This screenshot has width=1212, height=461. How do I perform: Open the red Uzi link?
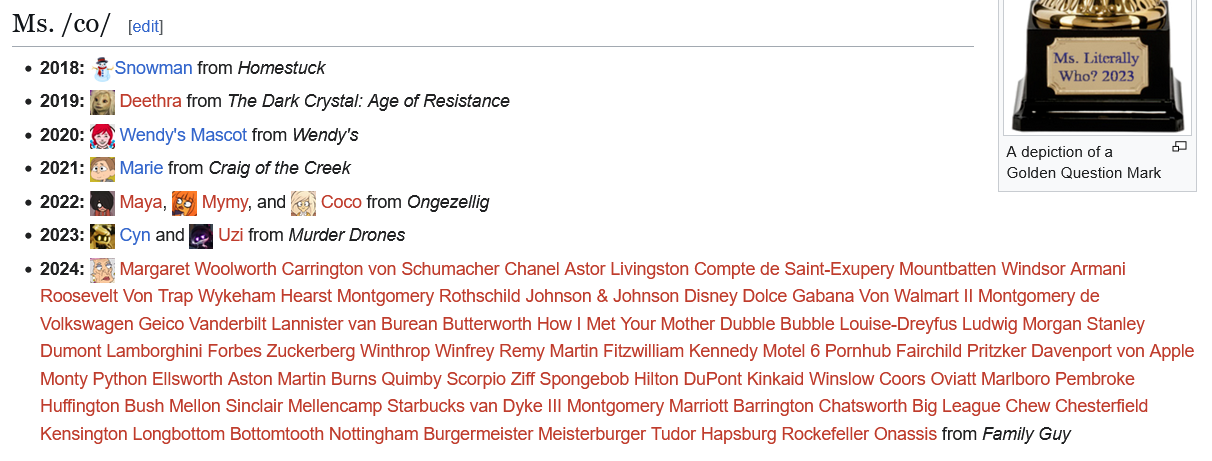tap(231, 235)
